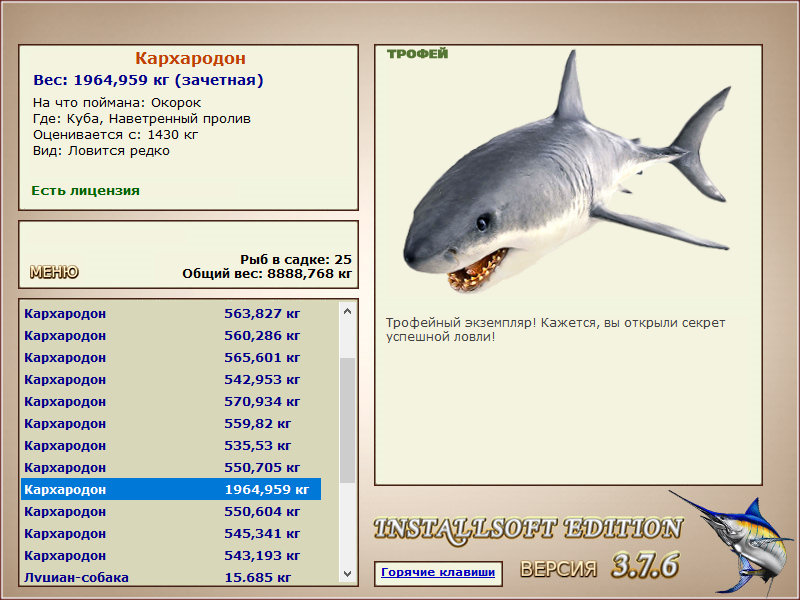Select Кархародон 550,705 кг row

tap(171, 467)
